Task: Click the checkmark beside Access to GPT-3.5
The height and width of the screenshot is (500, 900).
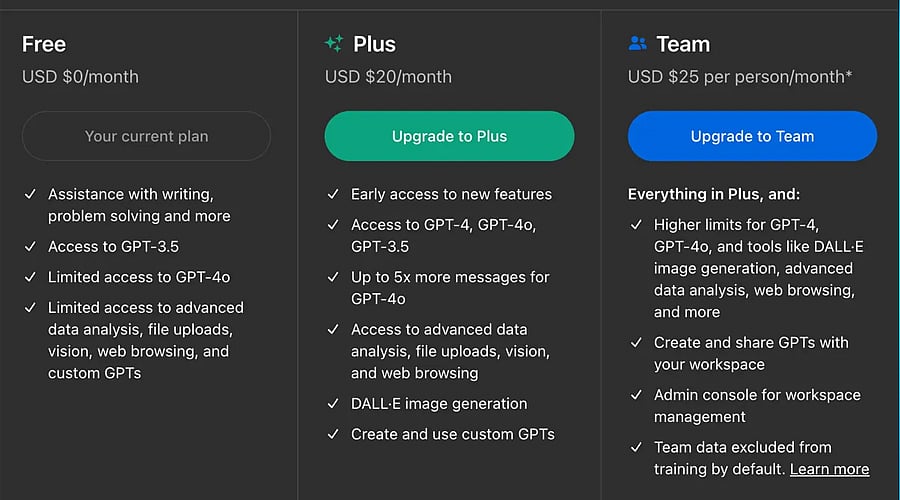Action: [x=30, y=246]
